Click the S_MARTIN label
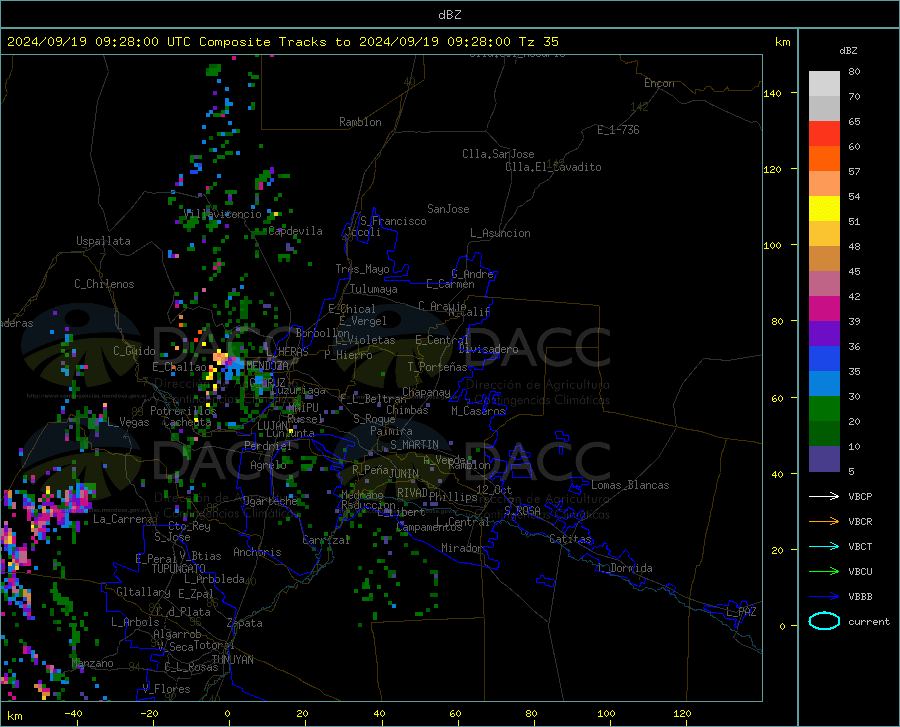This screenshot has width=900, height=727. tap(414, 445)
